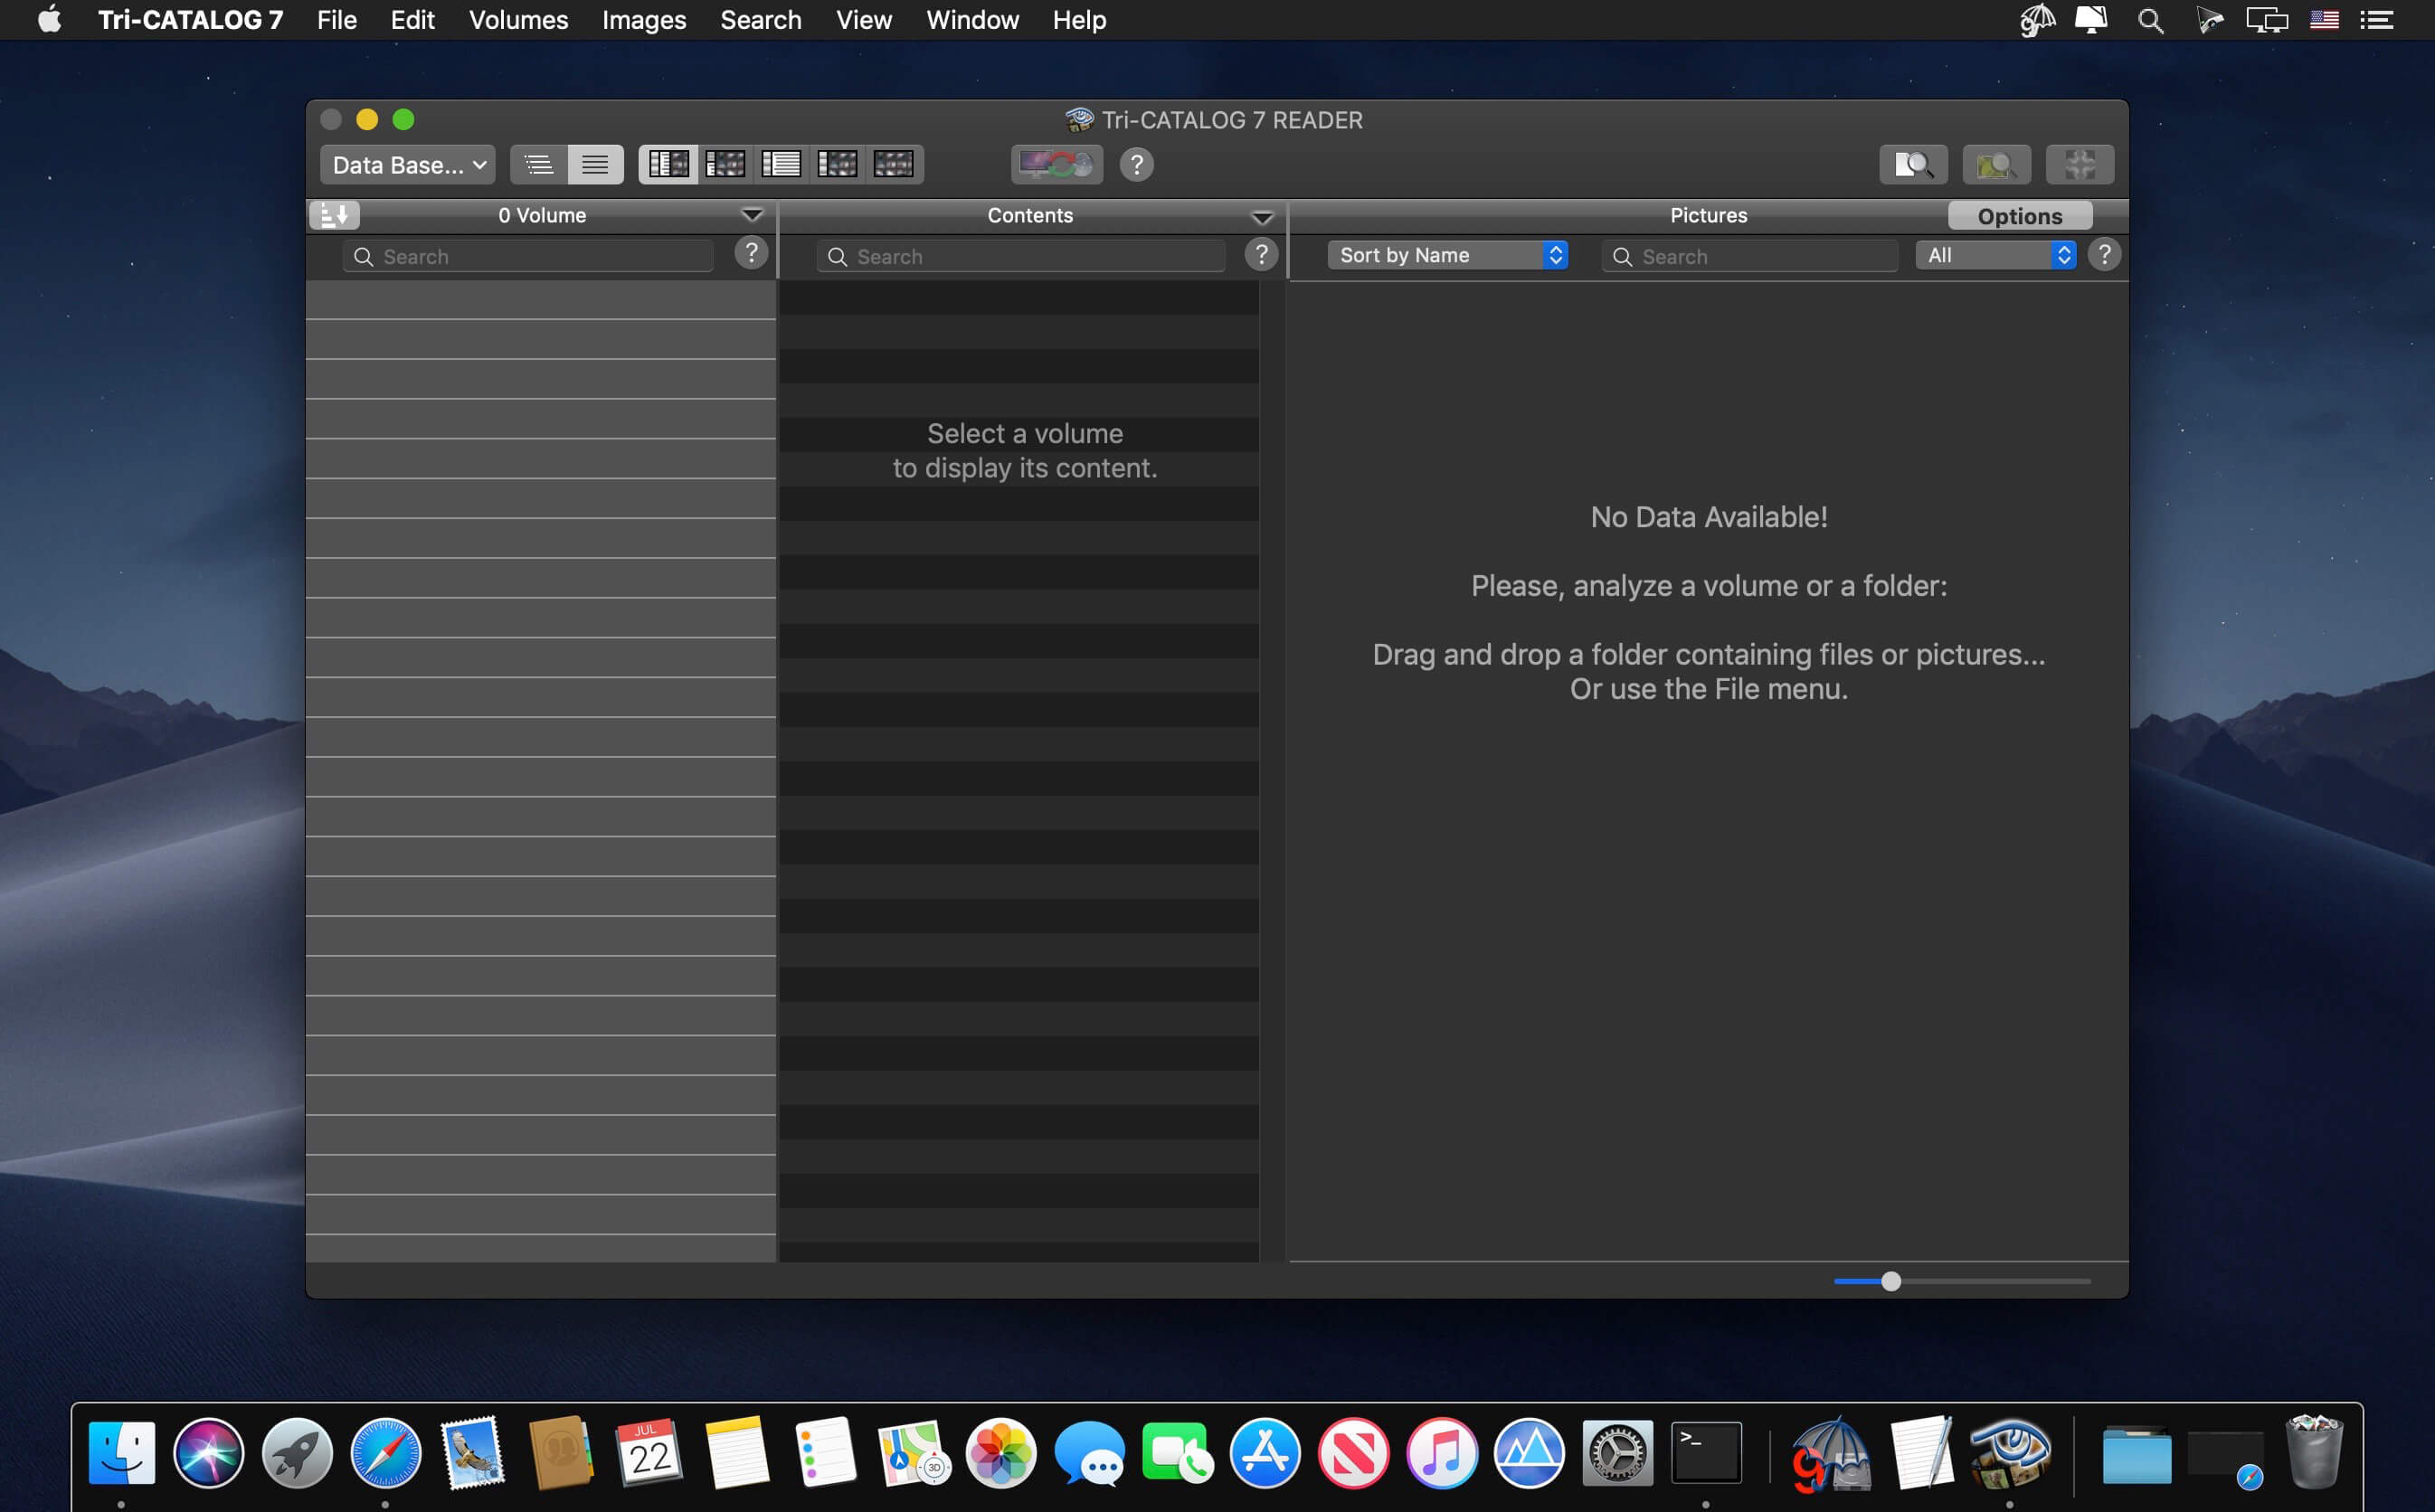Switch to indented outline list mode

point(539,165)
